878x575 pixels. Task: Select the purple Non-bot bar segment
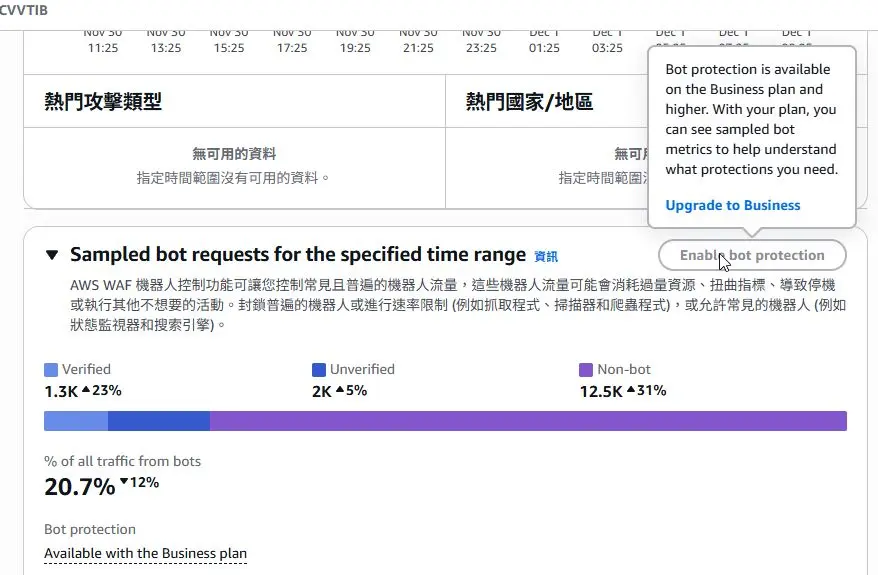528,420
